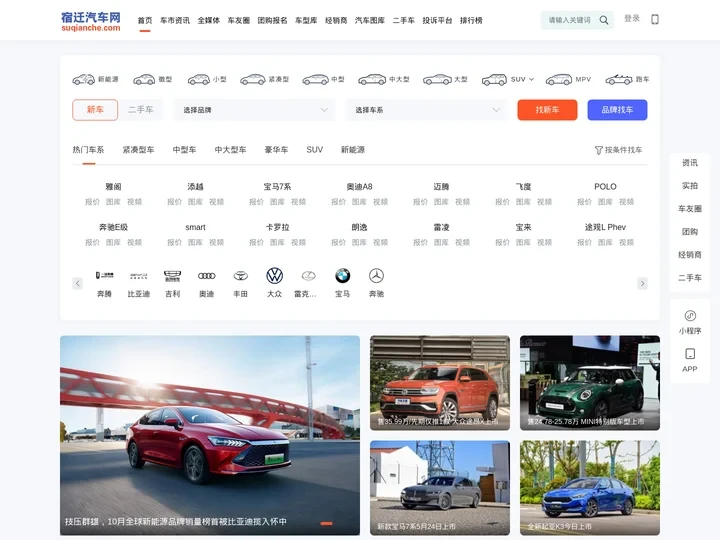720x540 pixels.
Task: Select the 新能源 car type icon
Action: click(84, 79)
